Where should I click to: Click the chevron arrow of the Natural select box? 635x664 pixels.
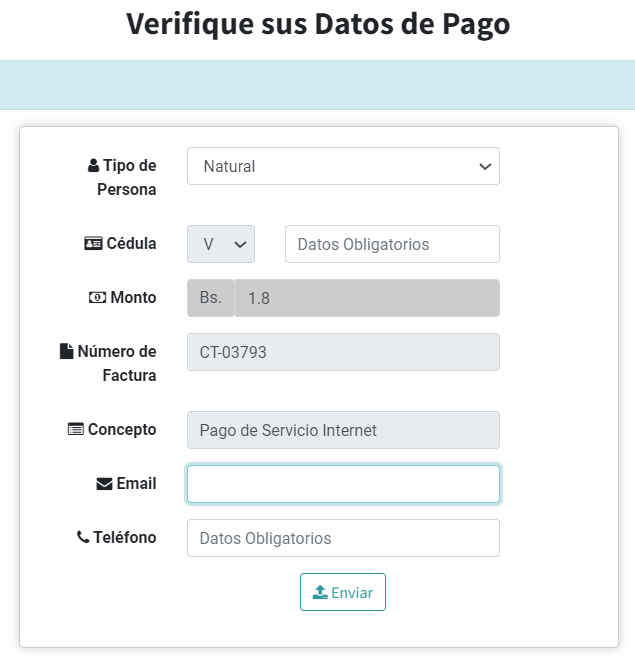pos(485,166)
